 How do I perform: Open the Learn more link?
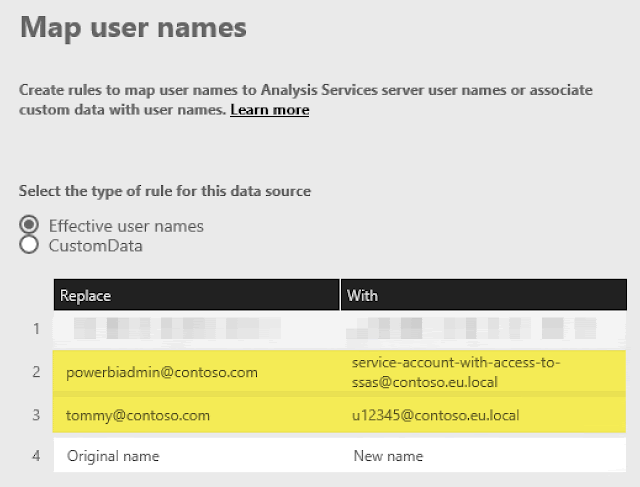coord(269,109)
